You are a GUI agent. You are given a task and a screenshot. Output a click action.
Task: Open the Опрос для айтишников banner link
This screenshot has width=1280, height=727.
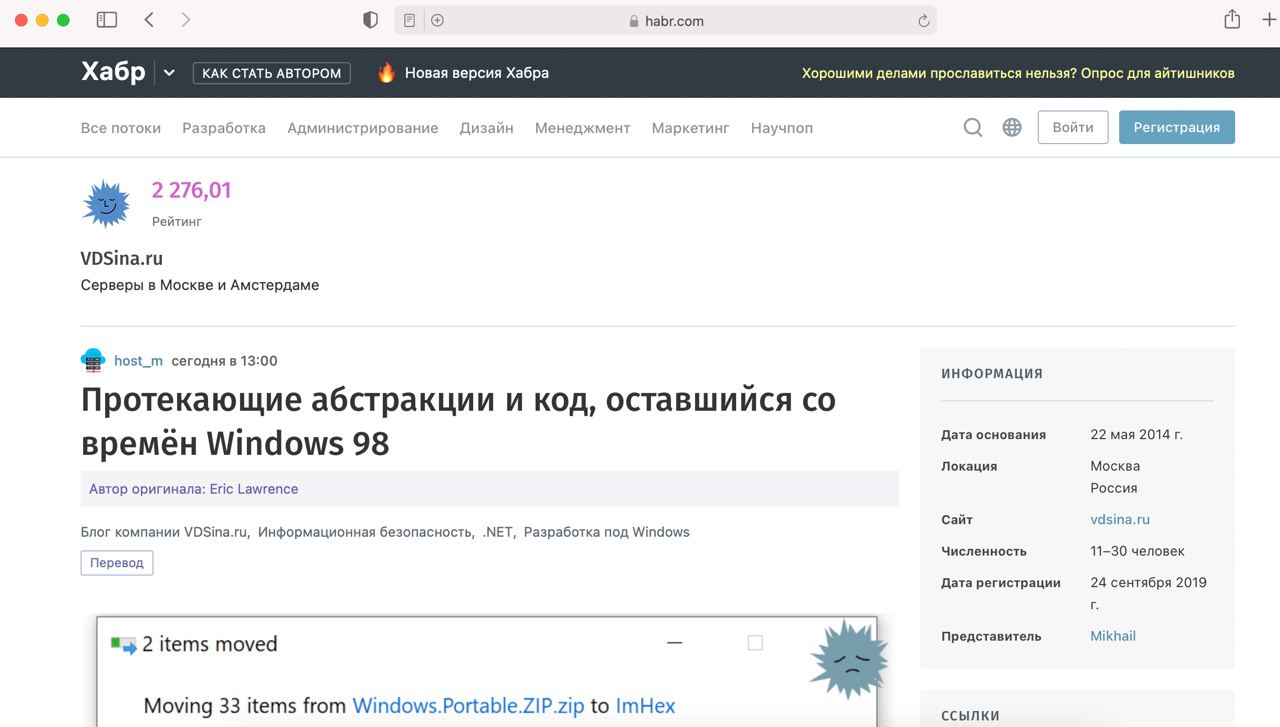coord(1018,73)
